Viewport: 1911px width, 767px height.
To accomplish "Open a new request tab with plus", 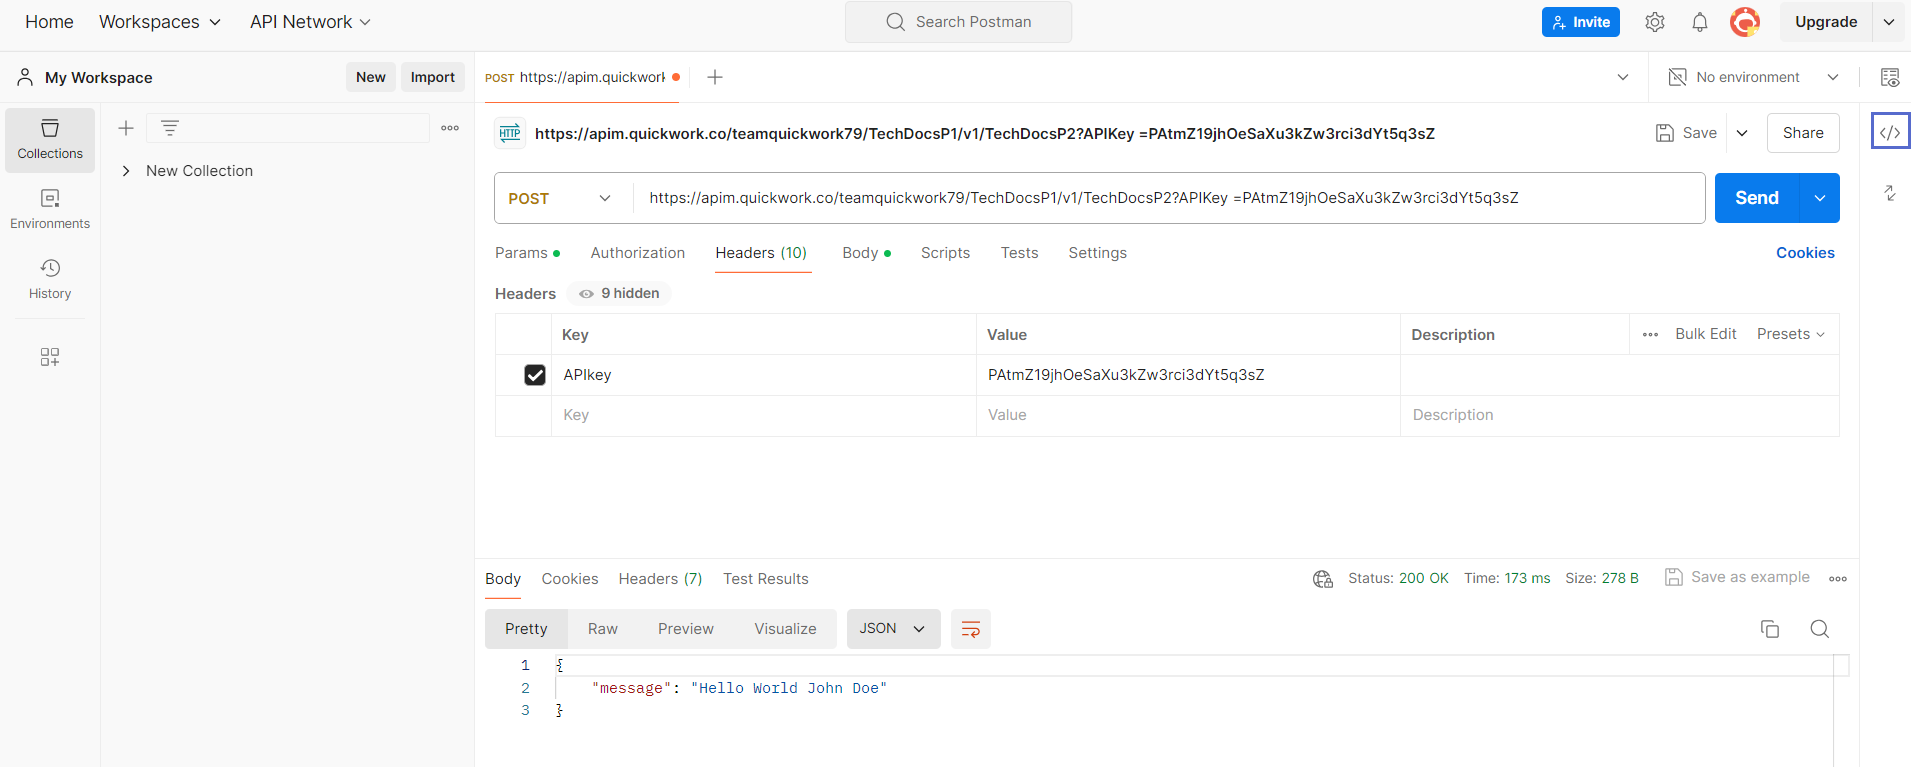I will coord(715,77).
